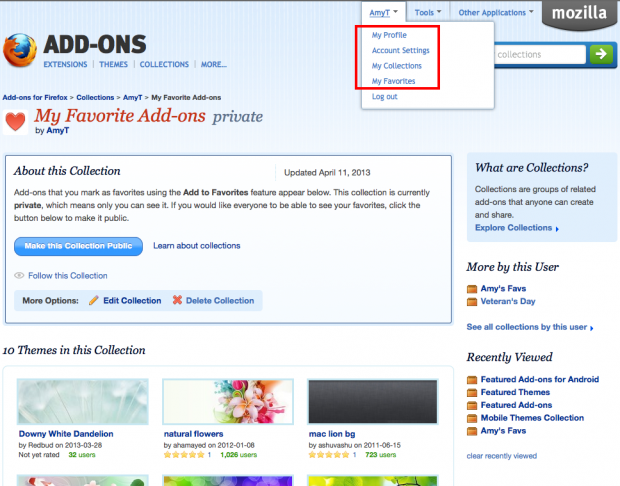This screenshot has width=620, height=486.
Task: Click the Amy's Favs collection icon under More by this User
Action: coord(472,288)
